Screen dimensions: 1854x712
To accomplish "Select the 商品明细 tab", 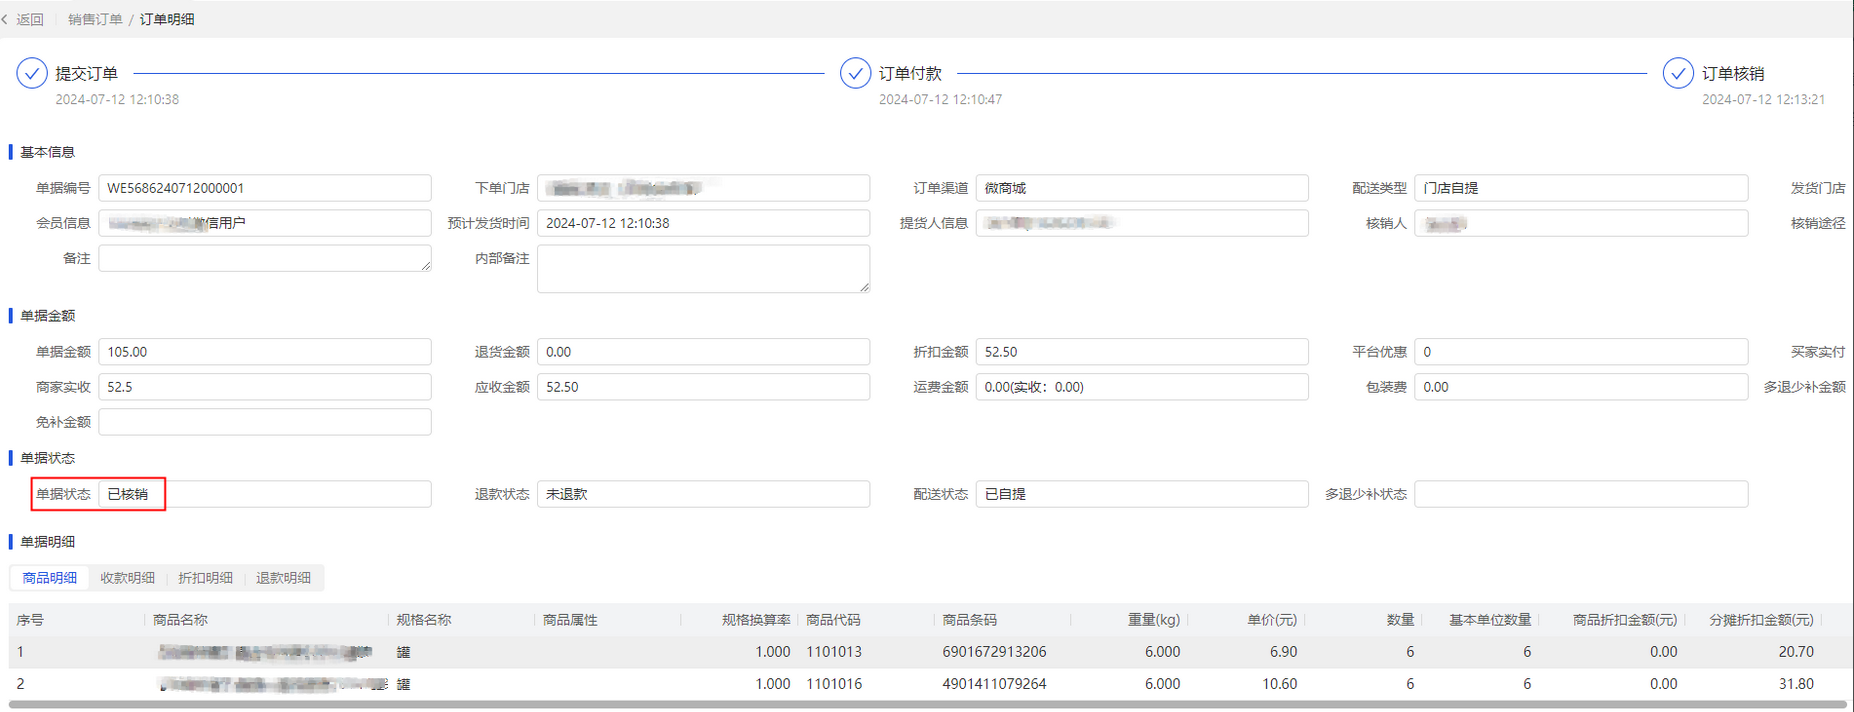I will pos(50,578).
